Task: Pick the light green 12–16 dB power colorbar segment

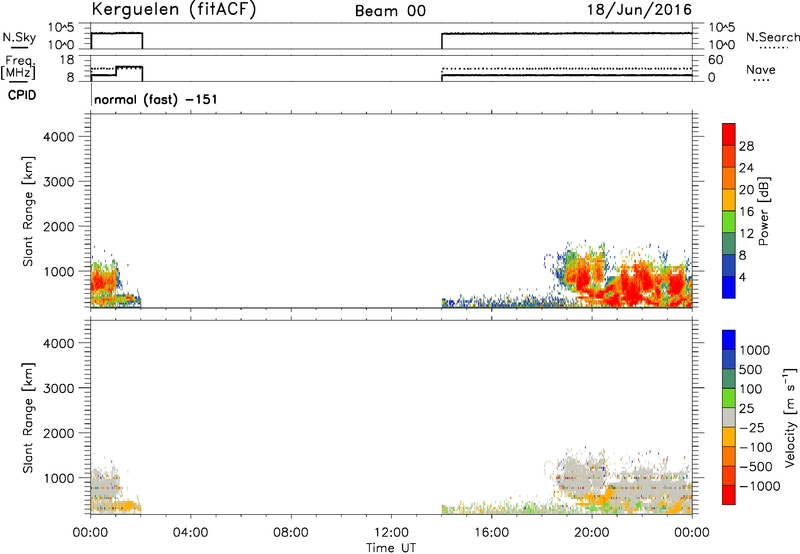Action: tap(729, 222)
